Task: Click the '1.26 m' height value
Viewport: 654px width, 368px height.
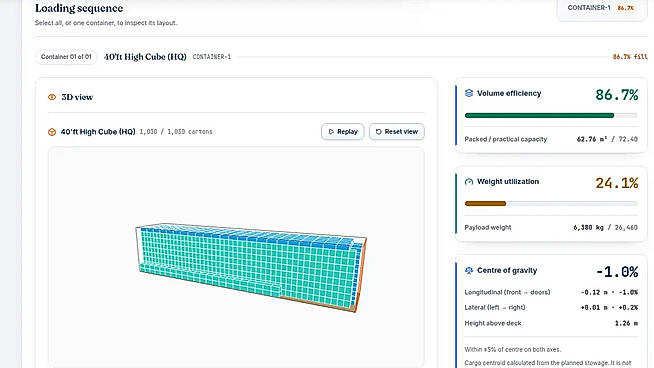Action: [x=626, y=323]
